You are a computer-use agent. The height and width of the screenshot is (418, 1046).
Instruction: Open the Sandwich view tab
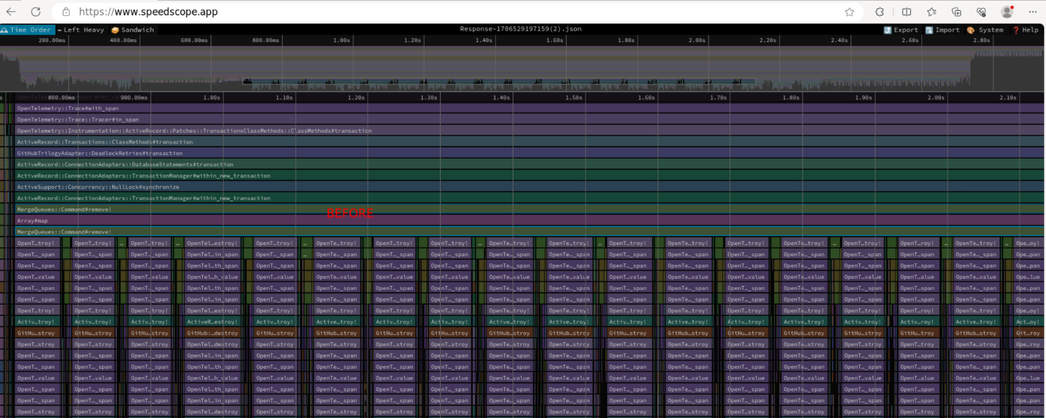133,30
